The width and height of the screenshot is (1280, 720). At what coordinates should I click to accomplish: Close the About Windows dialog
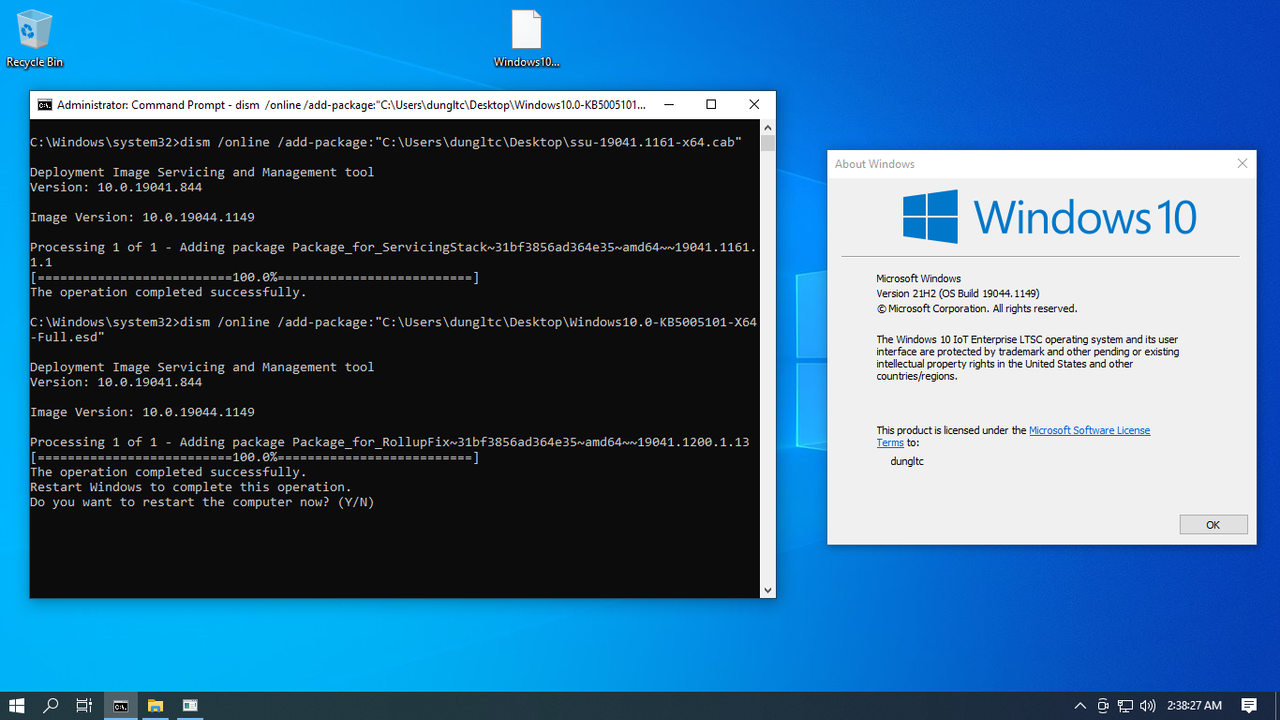click(x=1242, y=163)
